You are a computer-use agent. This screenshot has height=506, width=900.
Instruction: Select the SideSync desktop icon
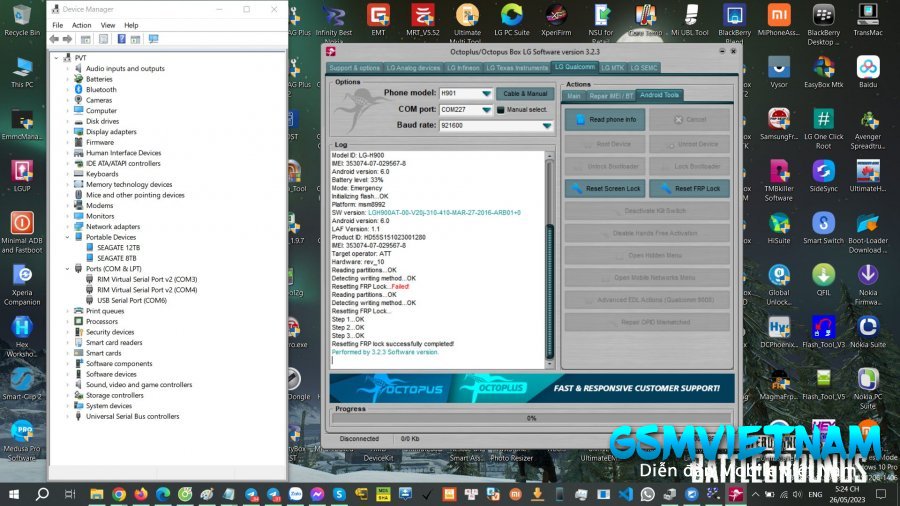tap(824, 176)
